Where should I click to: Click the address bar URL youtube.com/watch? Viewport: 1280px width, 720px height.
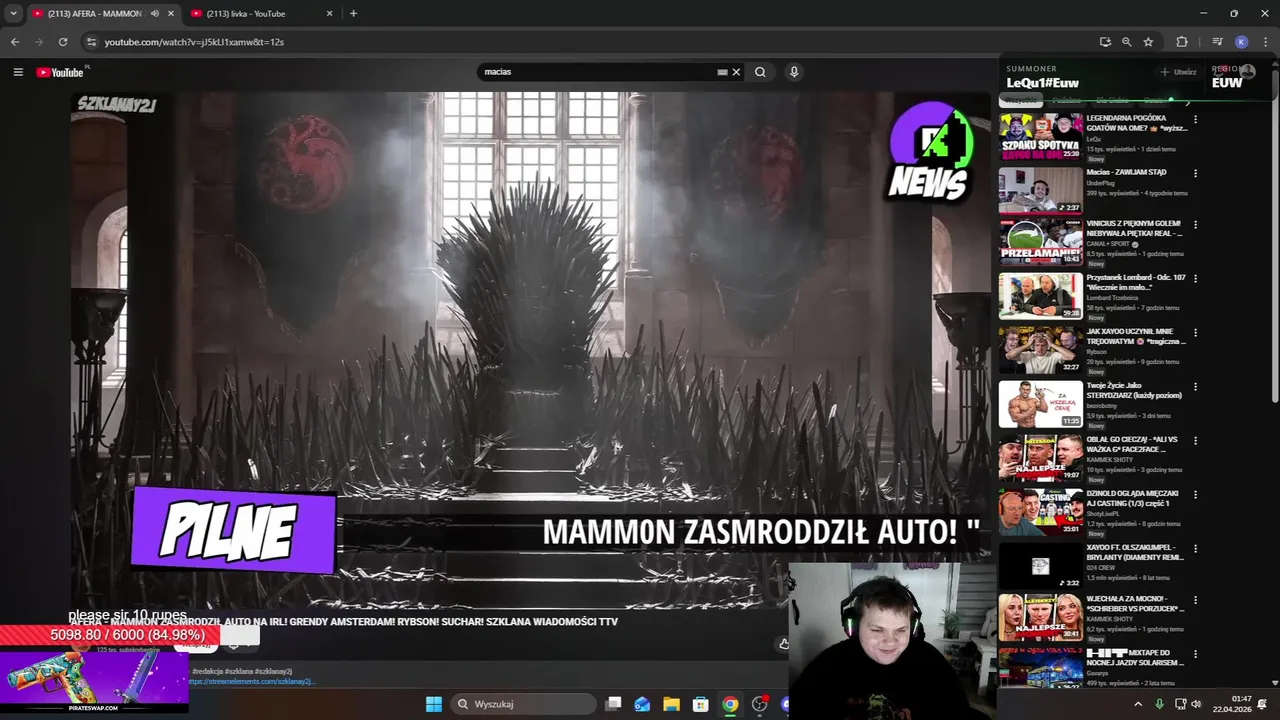click(x=194, y=42)
